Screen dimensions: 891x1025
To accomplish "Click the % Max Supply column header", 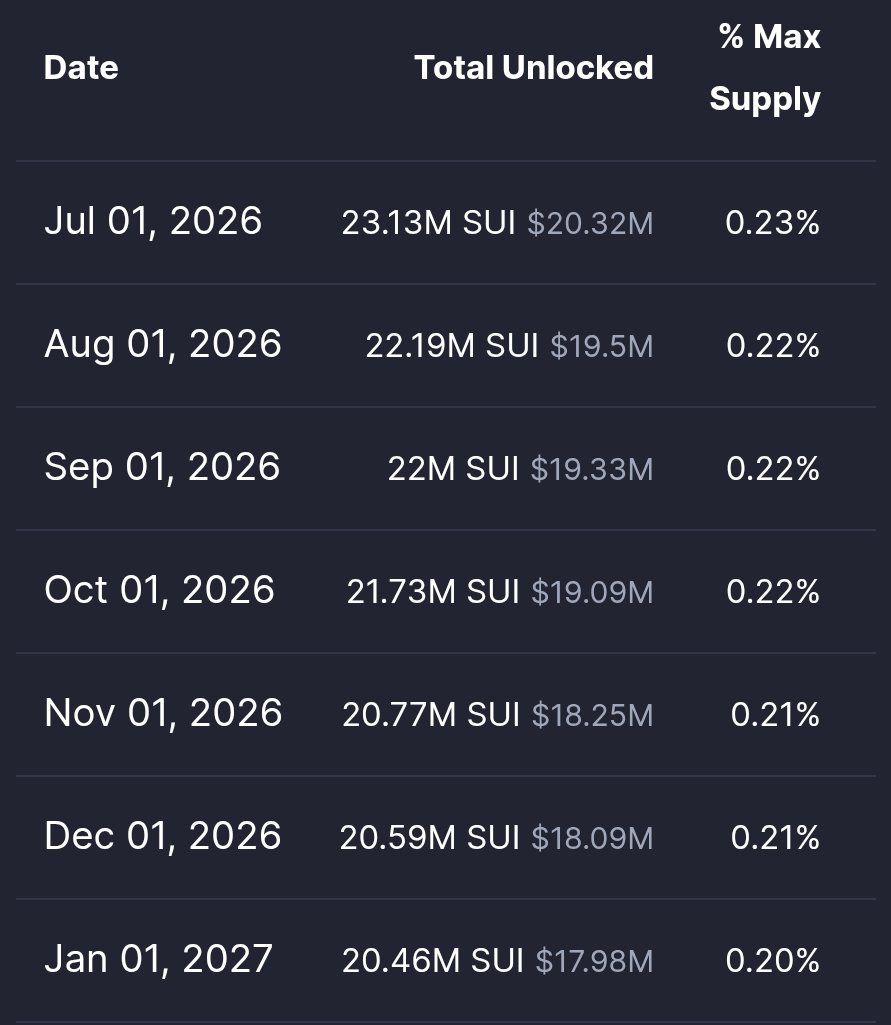I will (x=765, y=68).
